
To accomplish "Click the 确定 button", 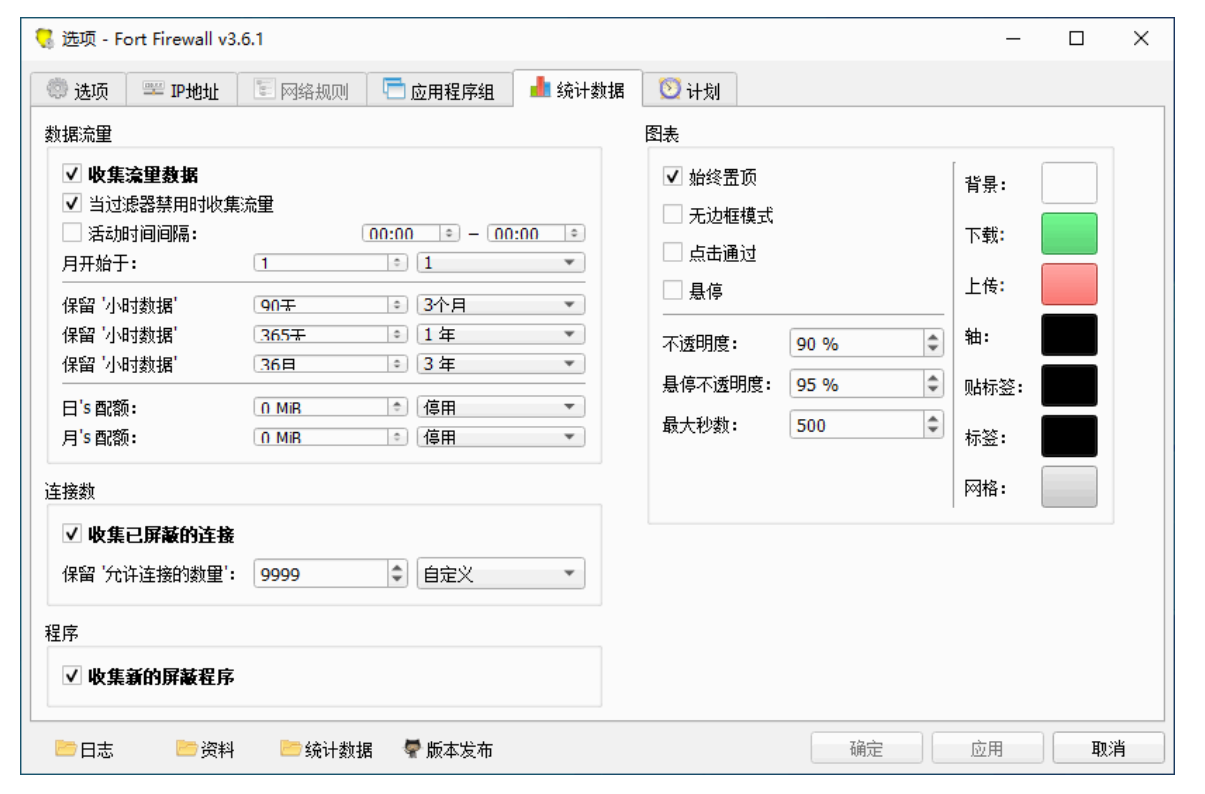I will coord(866,748).
